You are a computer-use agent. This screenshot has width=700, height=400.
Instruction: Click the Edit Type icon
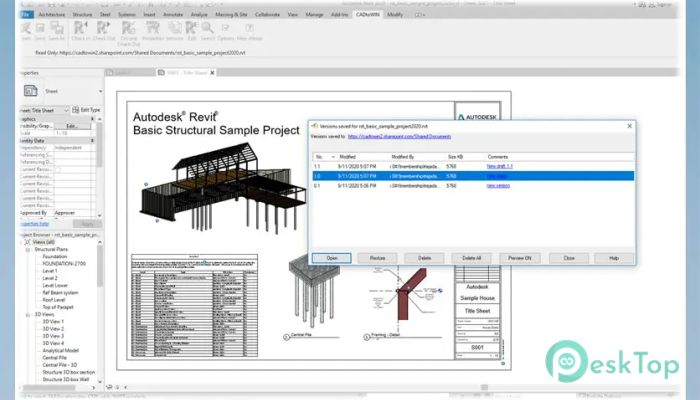pyautogui.click(x=76, y=110)
